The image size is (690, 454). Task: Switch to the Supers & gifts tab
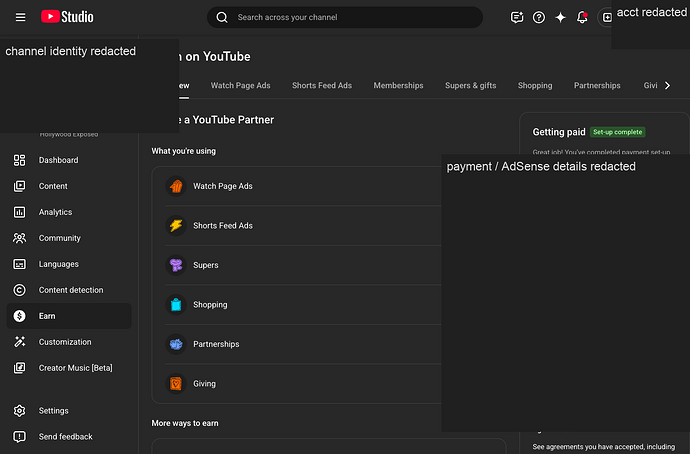(470, 85)
